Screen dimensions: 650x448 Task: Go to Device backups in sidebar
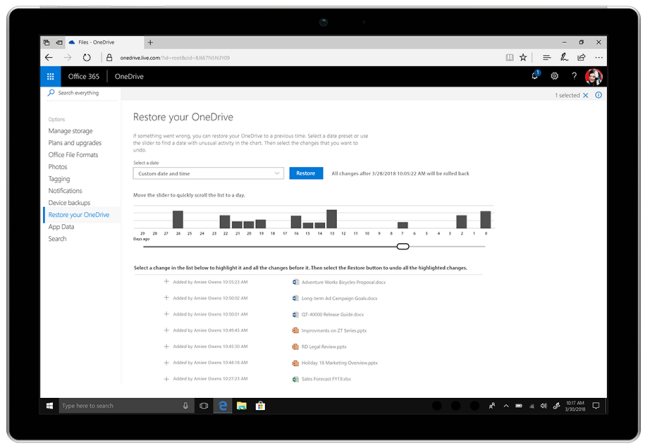(69, 202)
